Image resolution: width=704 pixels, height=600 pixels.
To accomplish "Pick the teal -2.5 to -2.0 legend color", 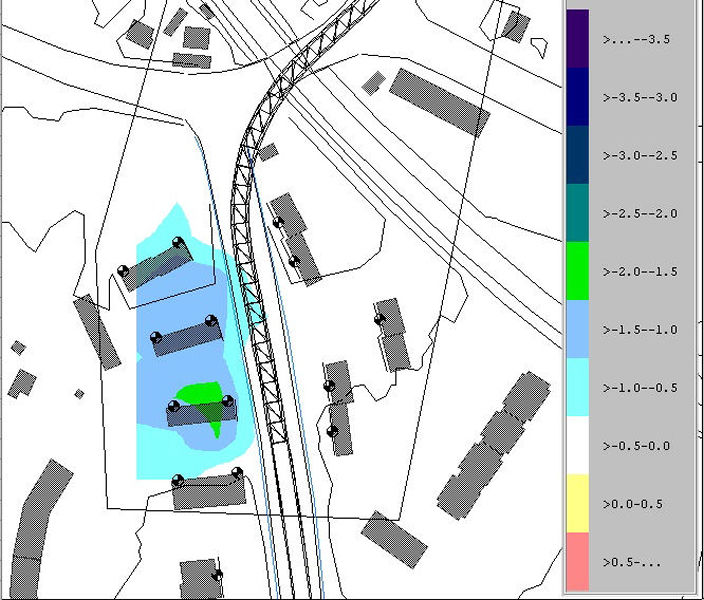I will pos(577,213).
